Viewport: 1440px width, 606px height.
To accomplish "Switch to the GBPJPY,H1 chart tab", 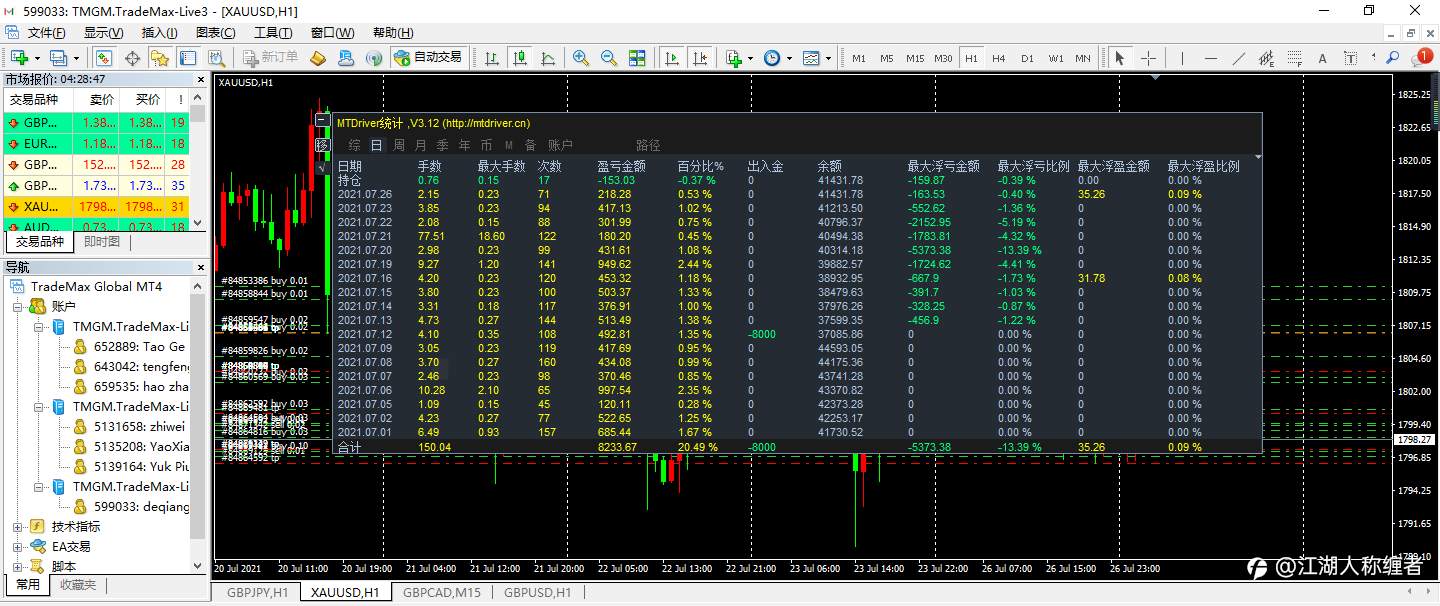I will pos(257,592).
